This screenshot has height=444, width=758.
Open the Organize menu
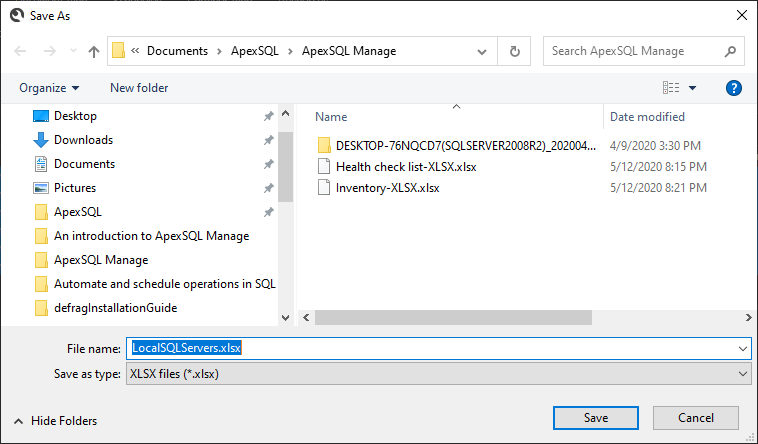click(x=49, y=88)
